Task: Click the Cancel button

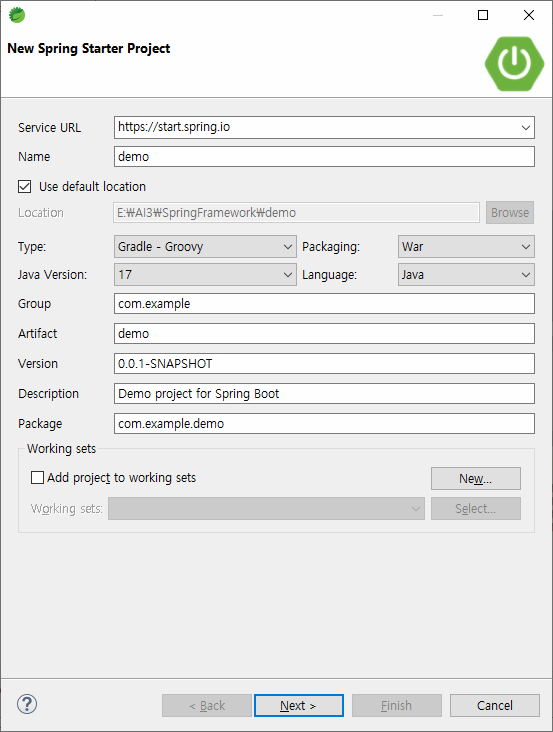Action: [x=495, y=705]
